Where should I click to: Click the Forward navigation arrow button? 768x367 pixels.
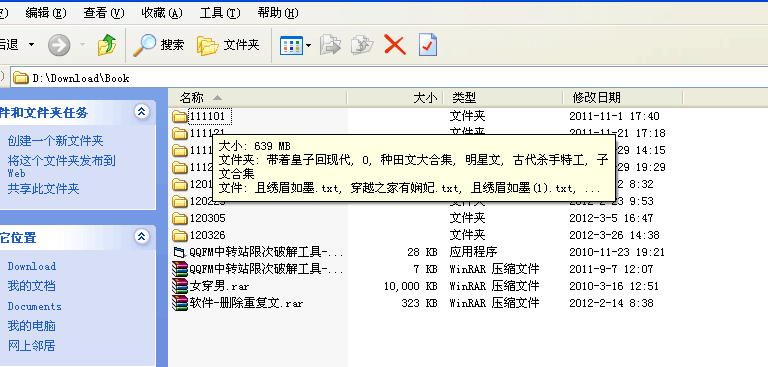59,46
